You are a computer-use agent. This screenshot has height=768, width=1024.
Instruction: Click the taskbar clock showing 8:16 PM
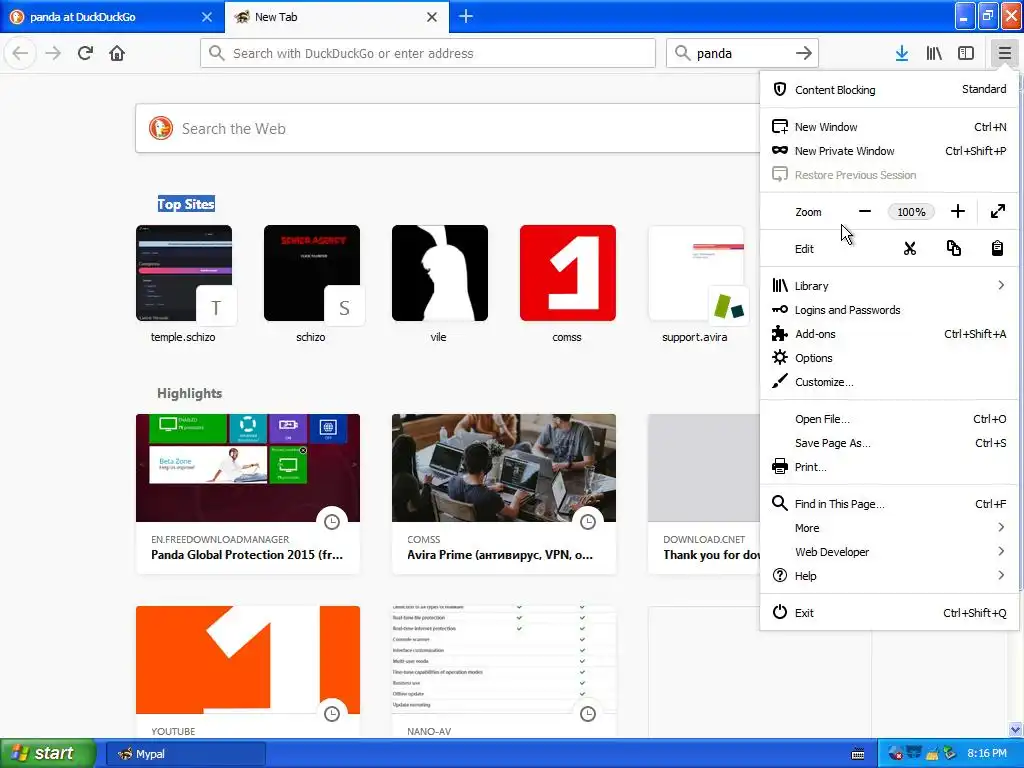pyautogui.click(x=987, y=753)
